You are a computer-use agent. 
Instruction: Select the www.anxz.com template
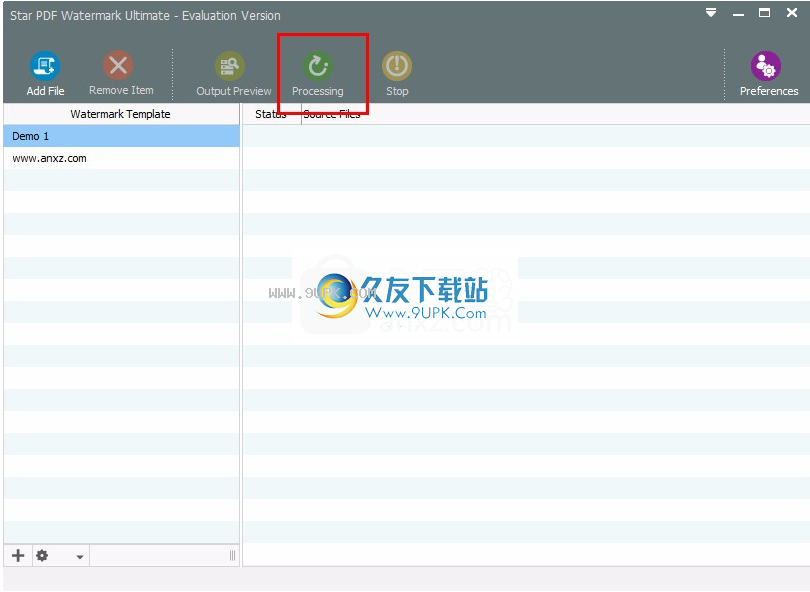[121, 158]
